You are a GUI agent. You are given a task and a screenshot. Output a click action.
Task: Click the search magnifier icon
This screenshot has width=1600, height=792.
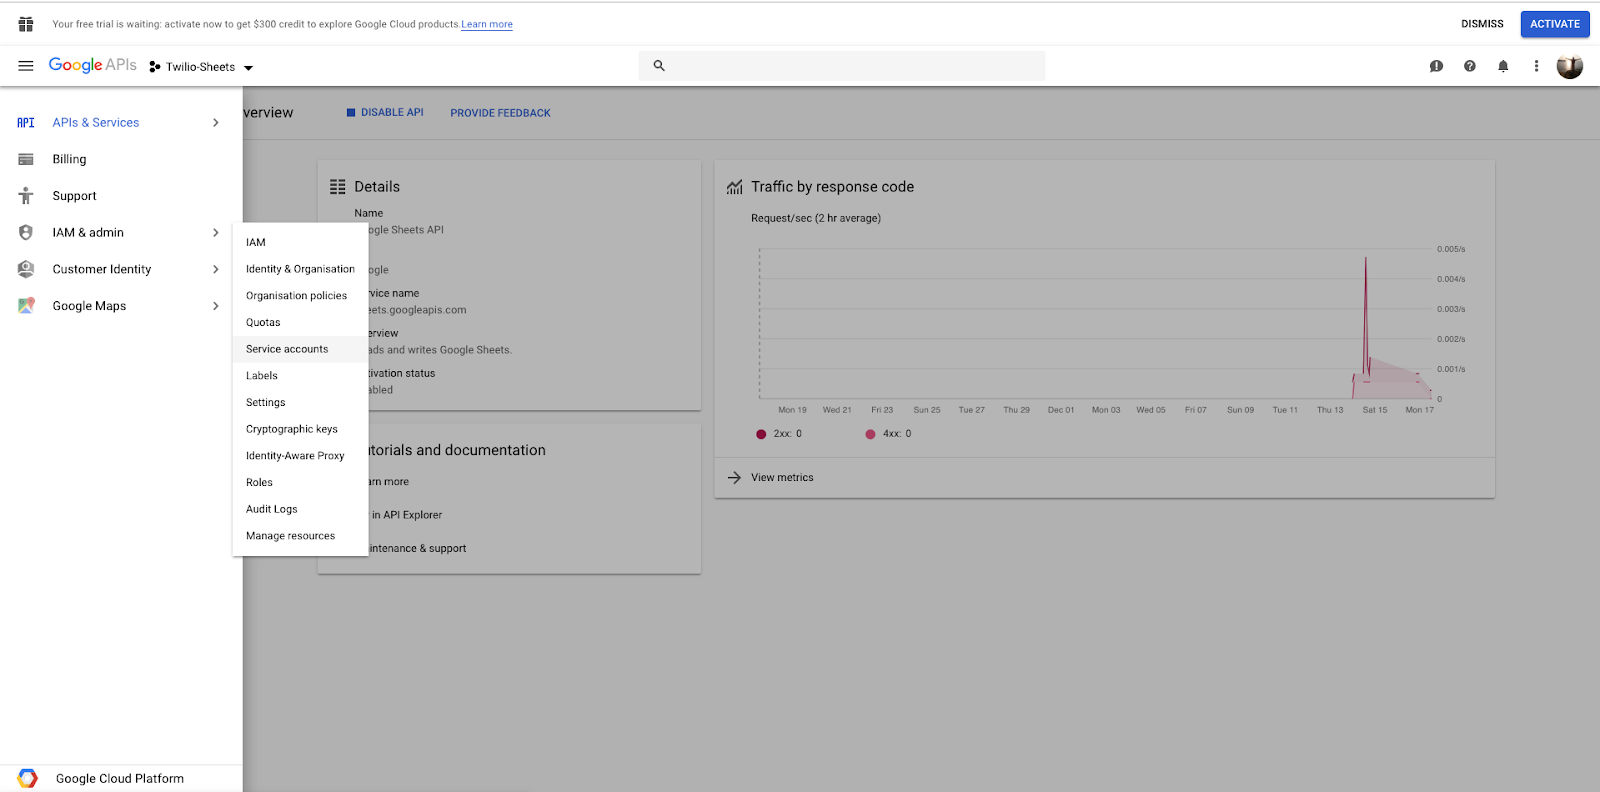(x=659, y=66)
